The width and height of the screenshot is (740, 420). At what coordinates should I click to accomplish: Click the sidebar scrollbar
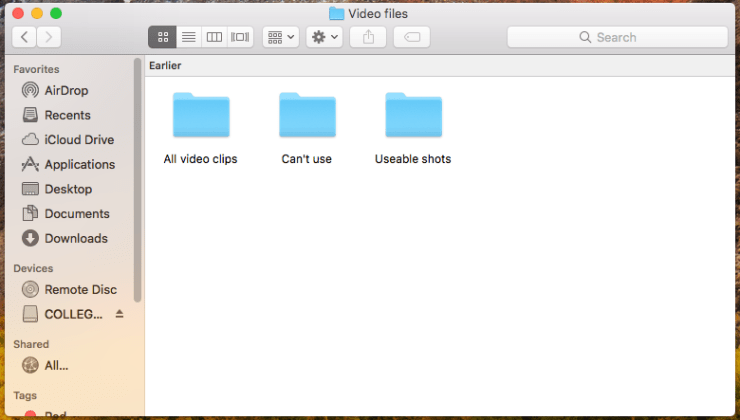(138, 180)
